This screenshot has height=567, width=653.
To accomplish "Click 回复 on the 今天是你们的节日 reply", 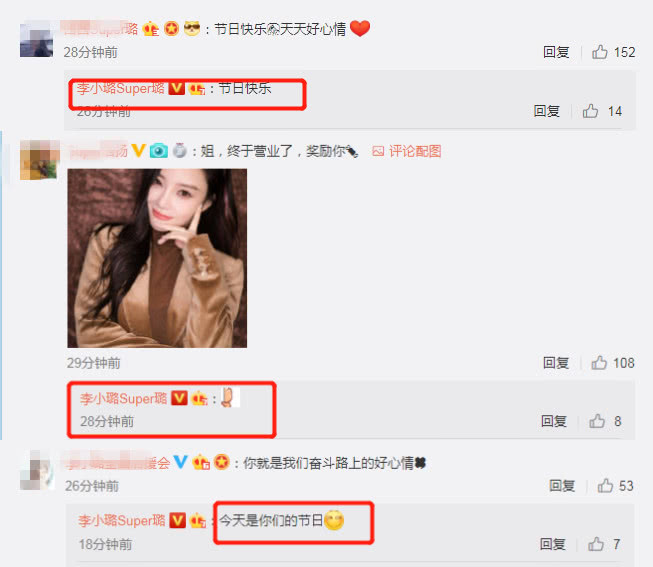I will (x=553, y=544).
